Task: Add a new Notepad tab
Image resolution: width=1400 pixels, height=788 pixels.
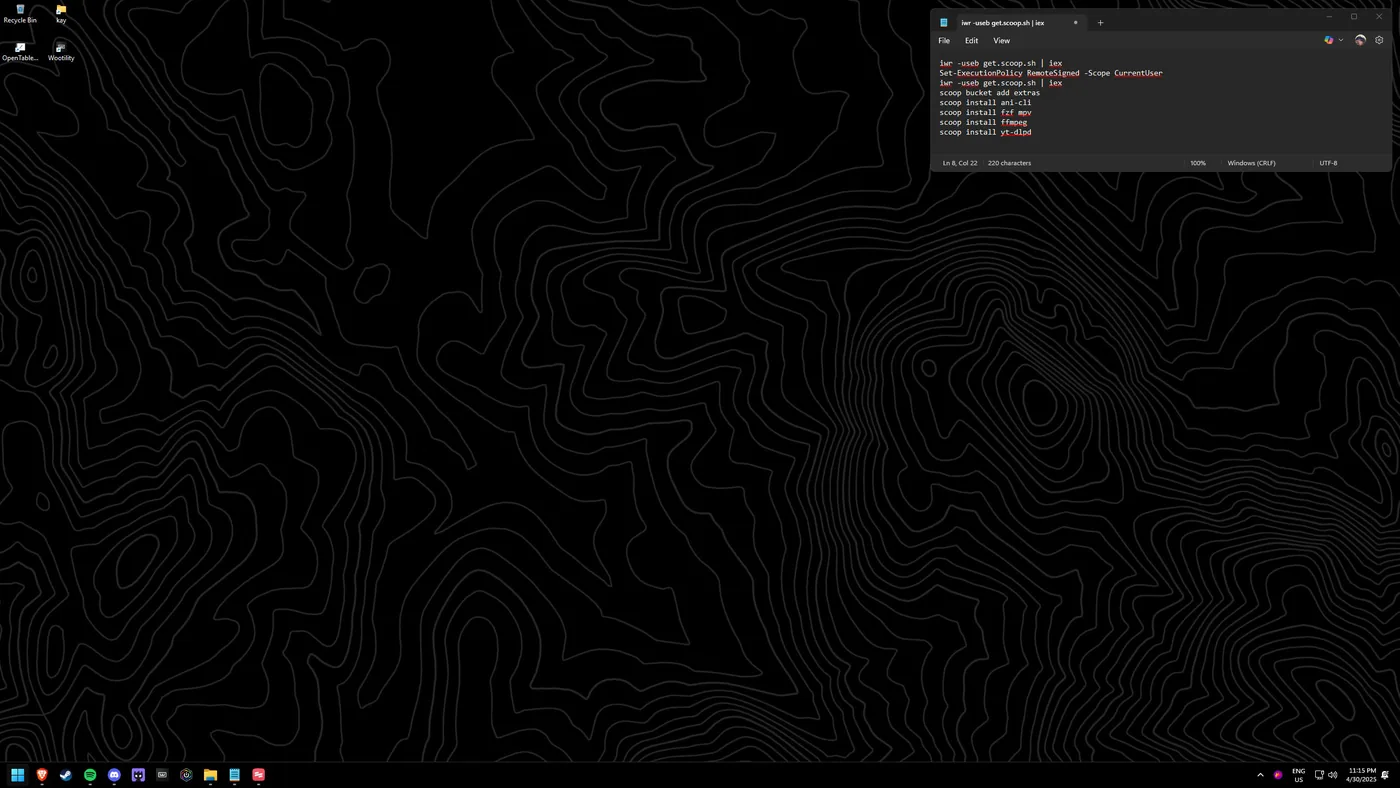Action: (1100, 22)
